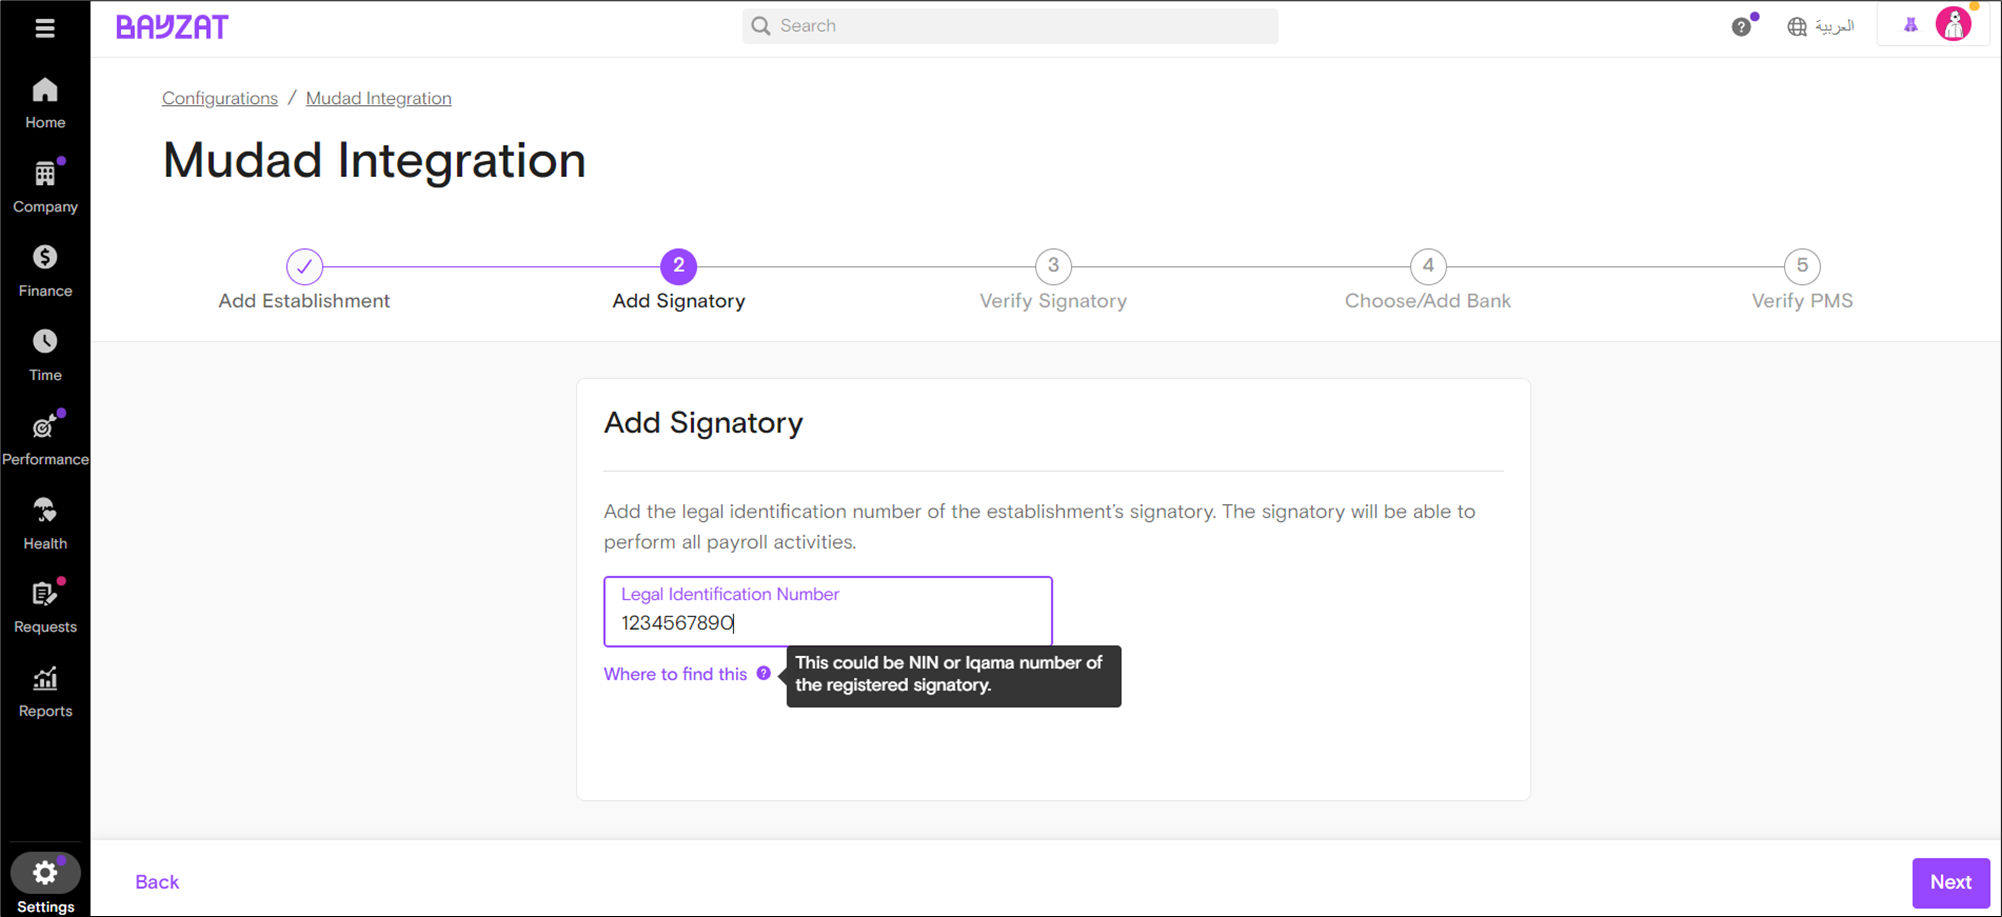This screenshot has height=917, width=2002.
Task: Click the Configurations breadcrumb link
Action: [220, 98]
